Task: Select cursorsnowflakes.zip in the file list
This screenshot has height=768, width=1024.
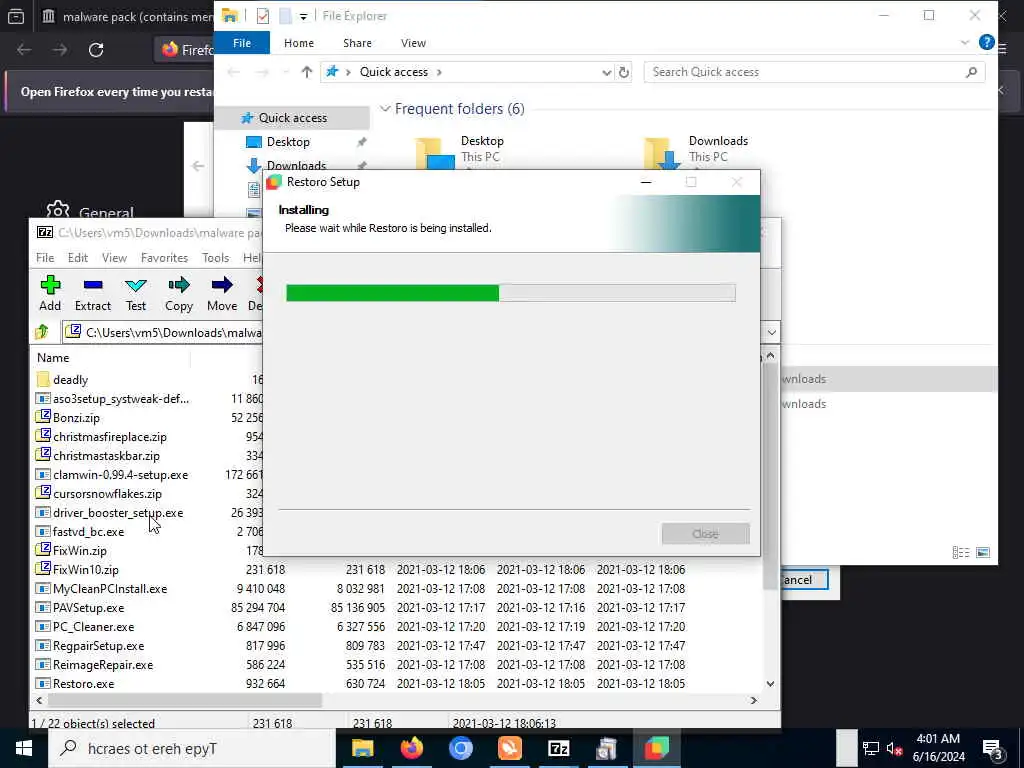Action: (x=107, y=494)
